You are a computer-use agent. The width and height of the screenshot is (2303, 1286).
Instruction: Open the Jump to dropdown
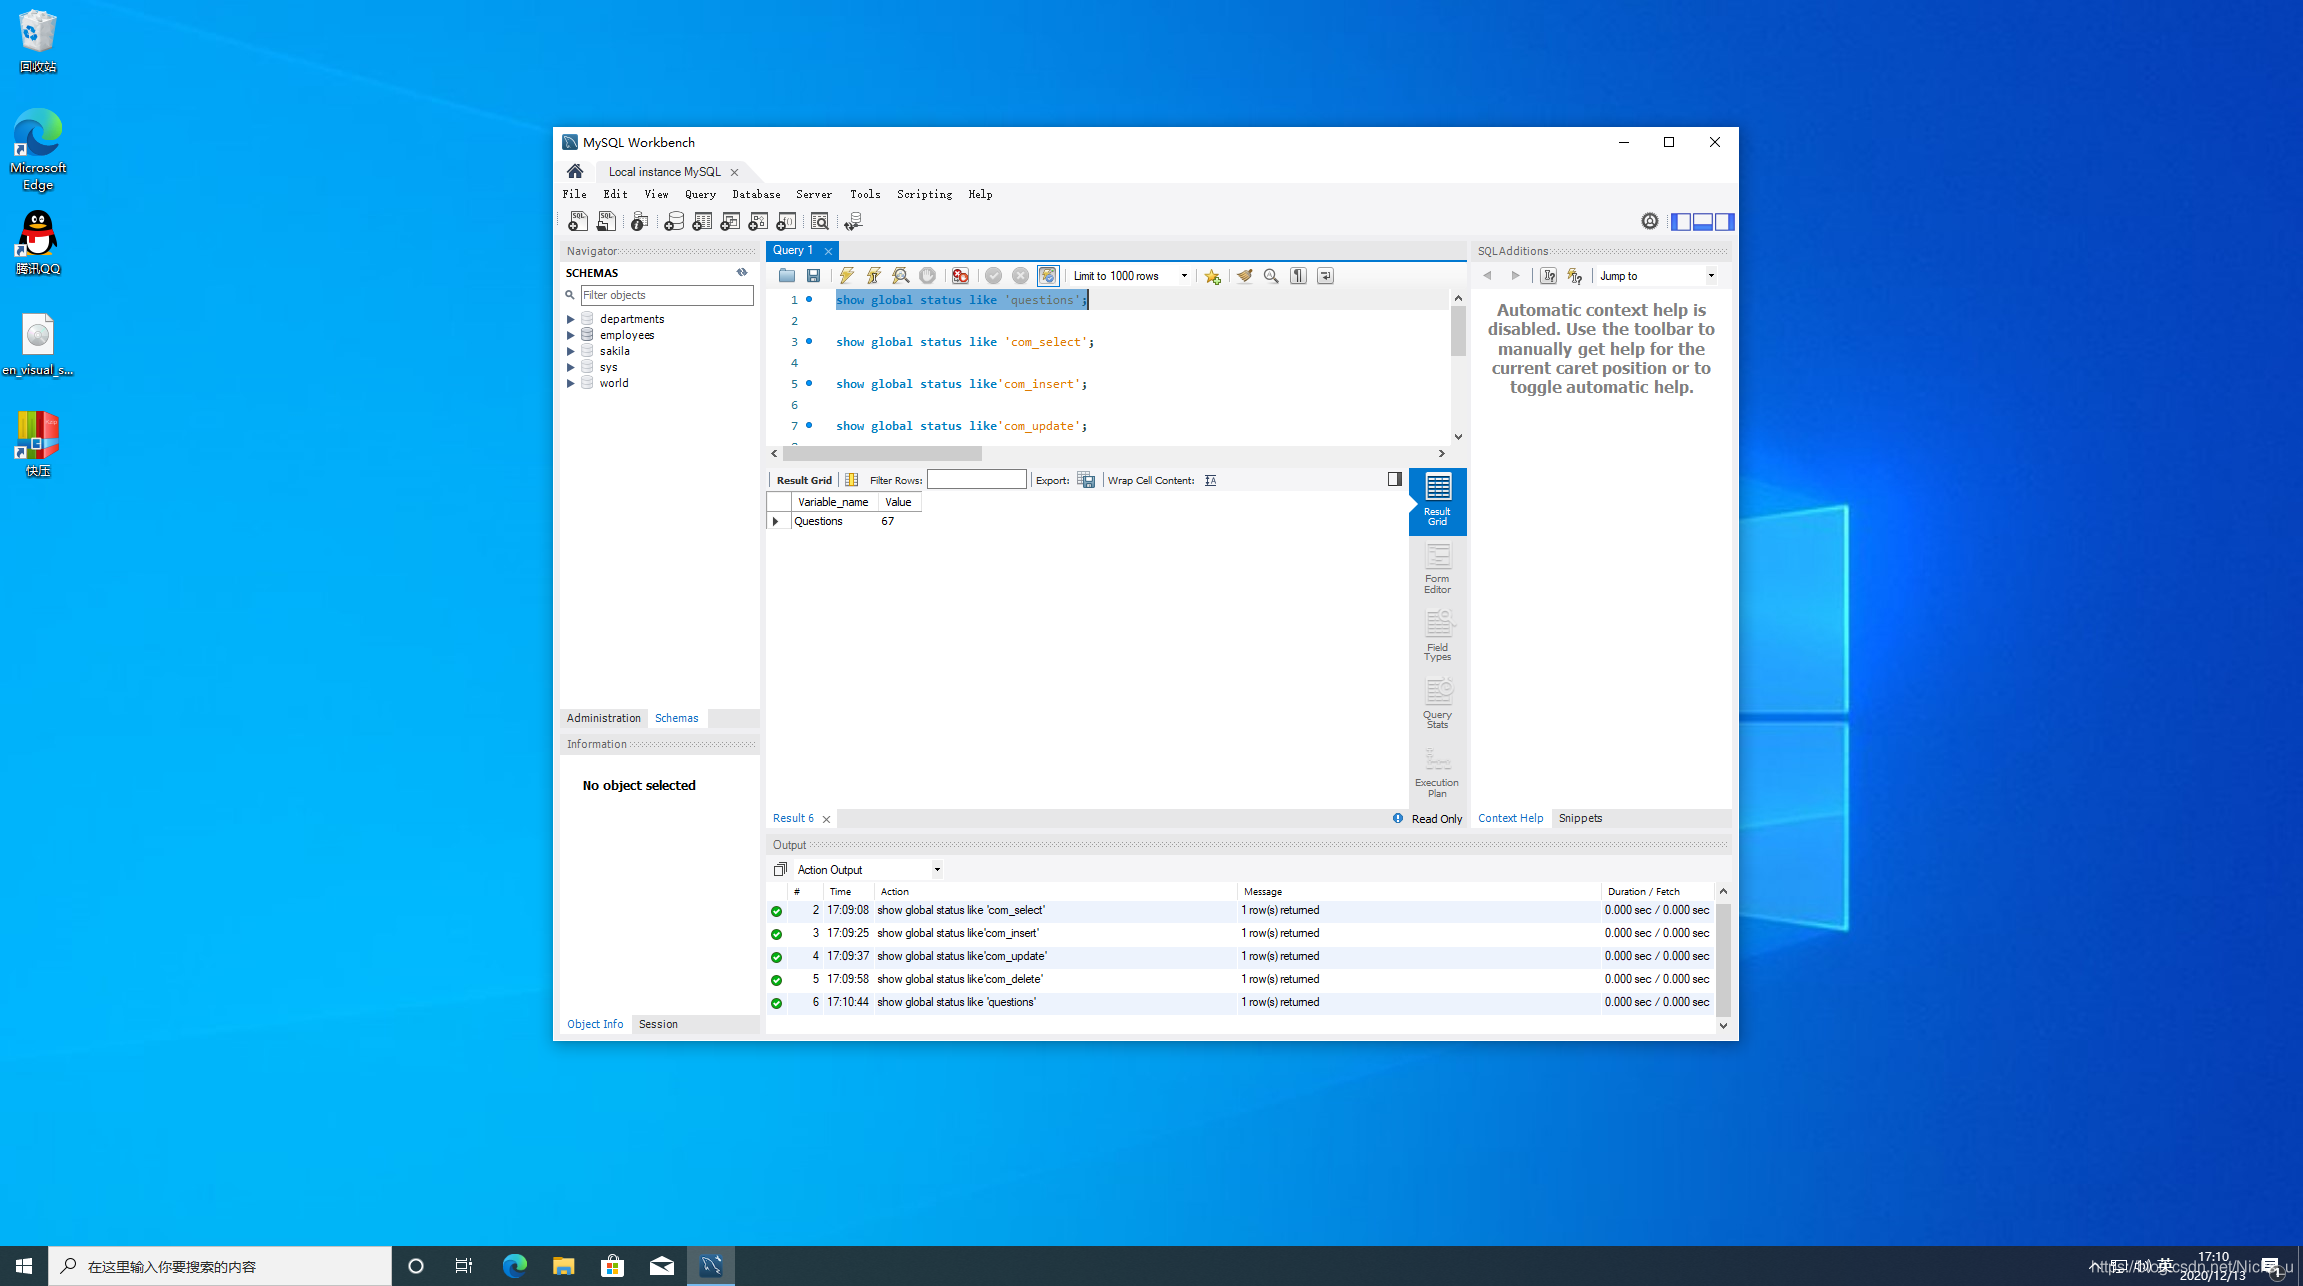pos(1657,276)
